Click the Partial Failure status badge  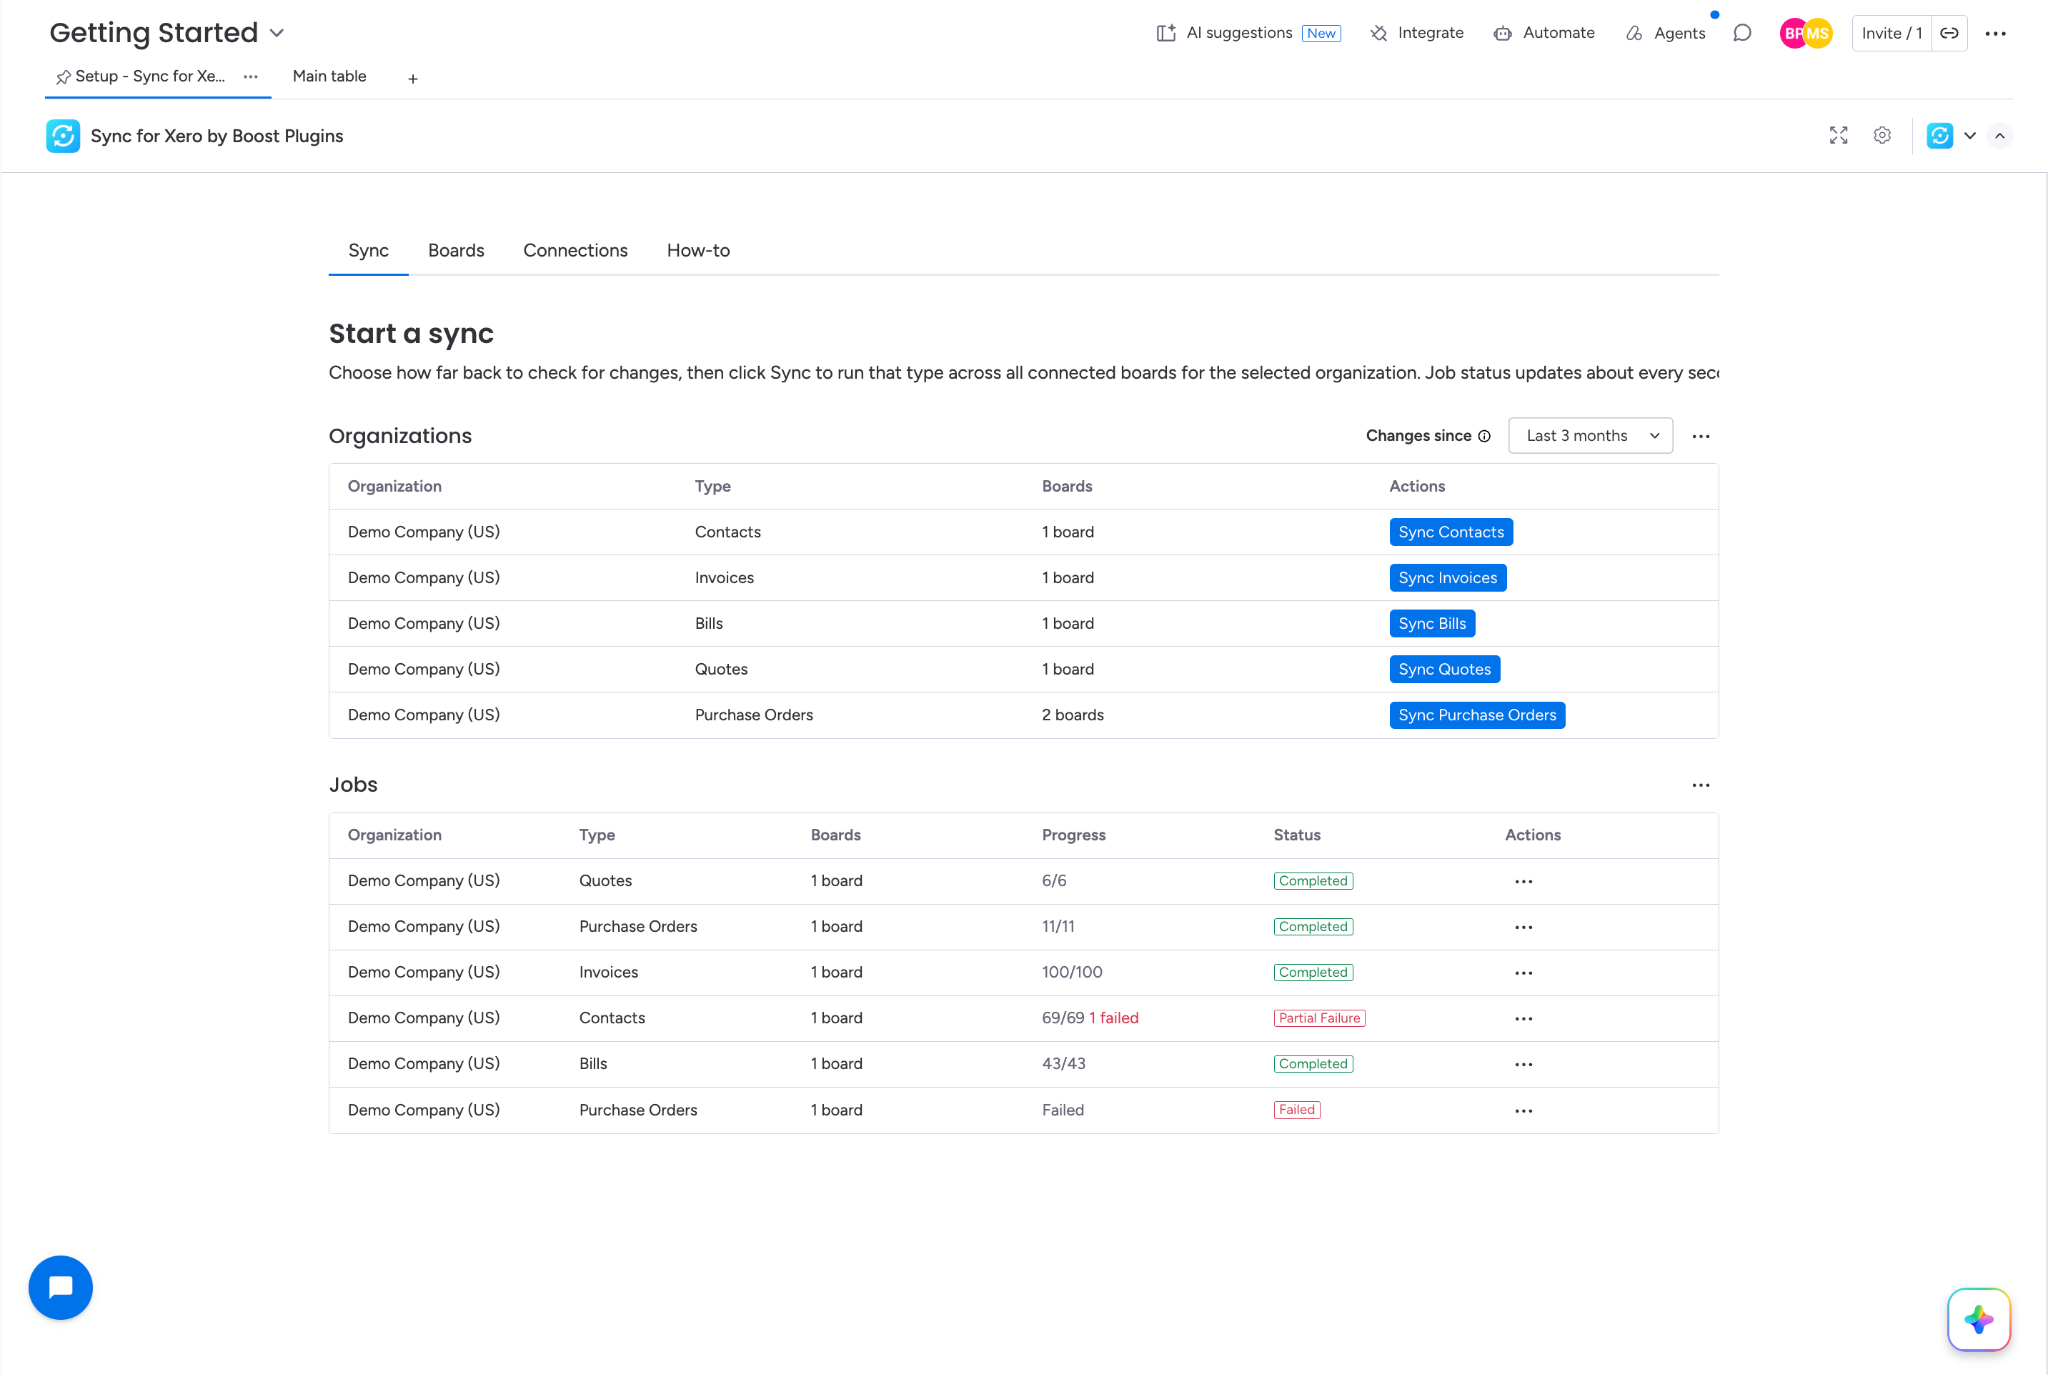click(1319, 1018)
